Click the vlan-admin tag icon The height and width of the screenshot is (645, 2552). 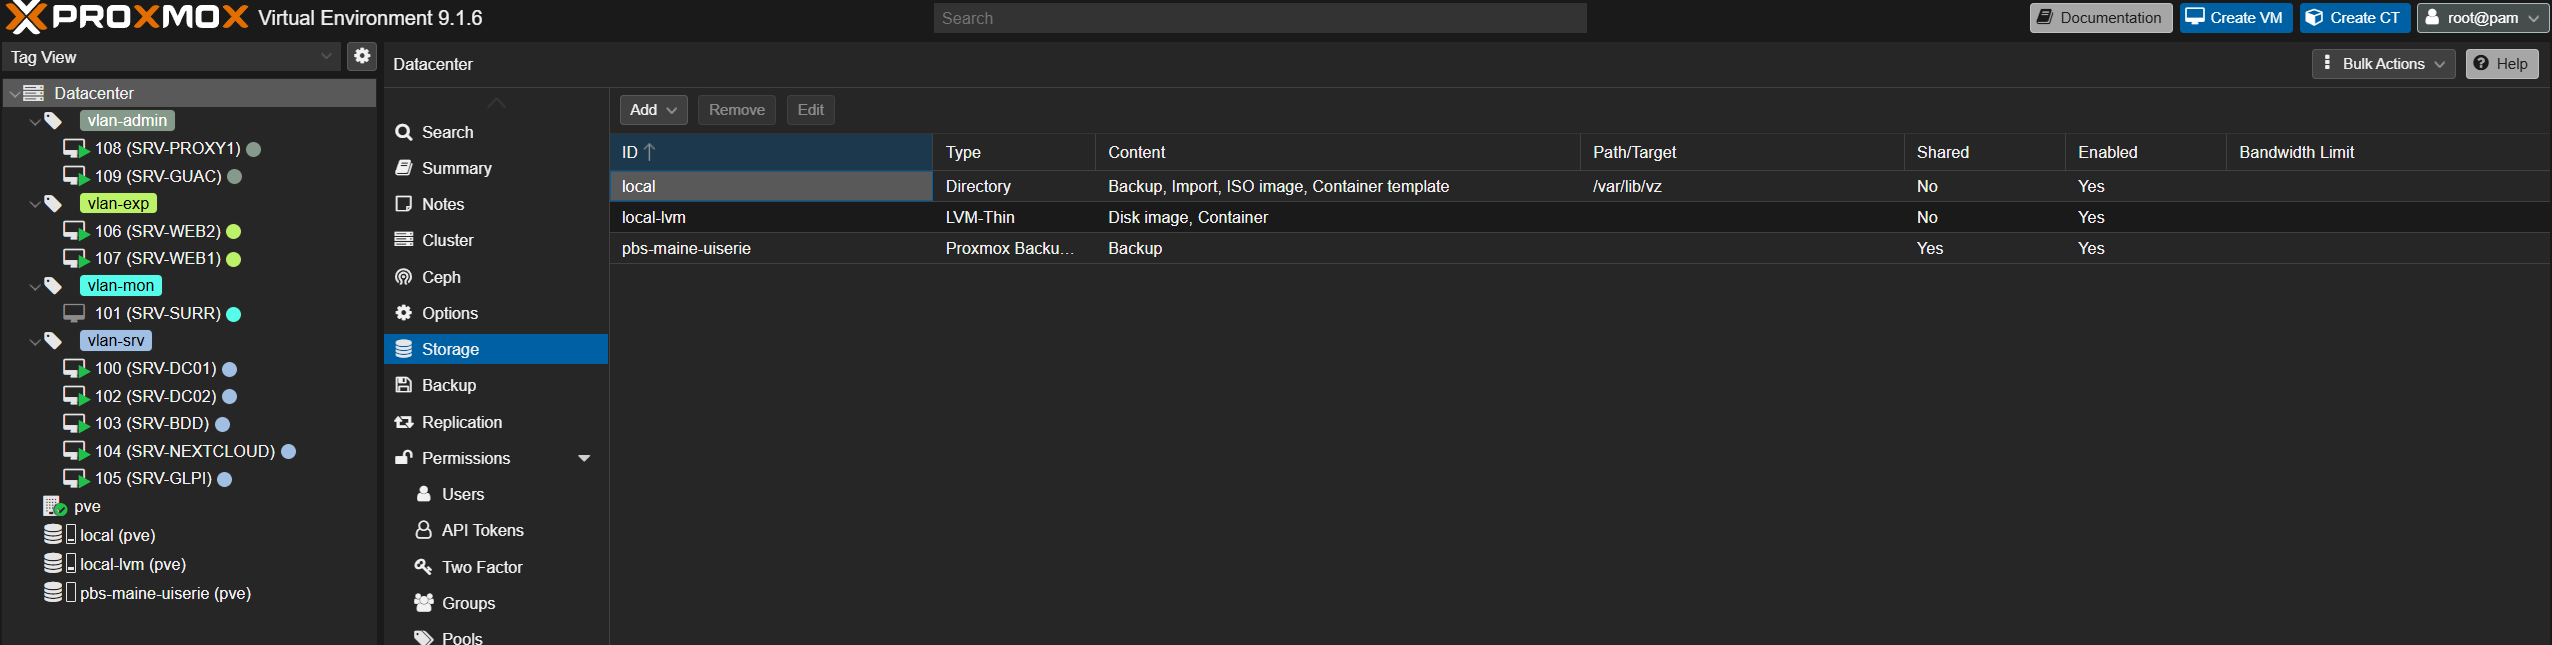coord(53,121)
